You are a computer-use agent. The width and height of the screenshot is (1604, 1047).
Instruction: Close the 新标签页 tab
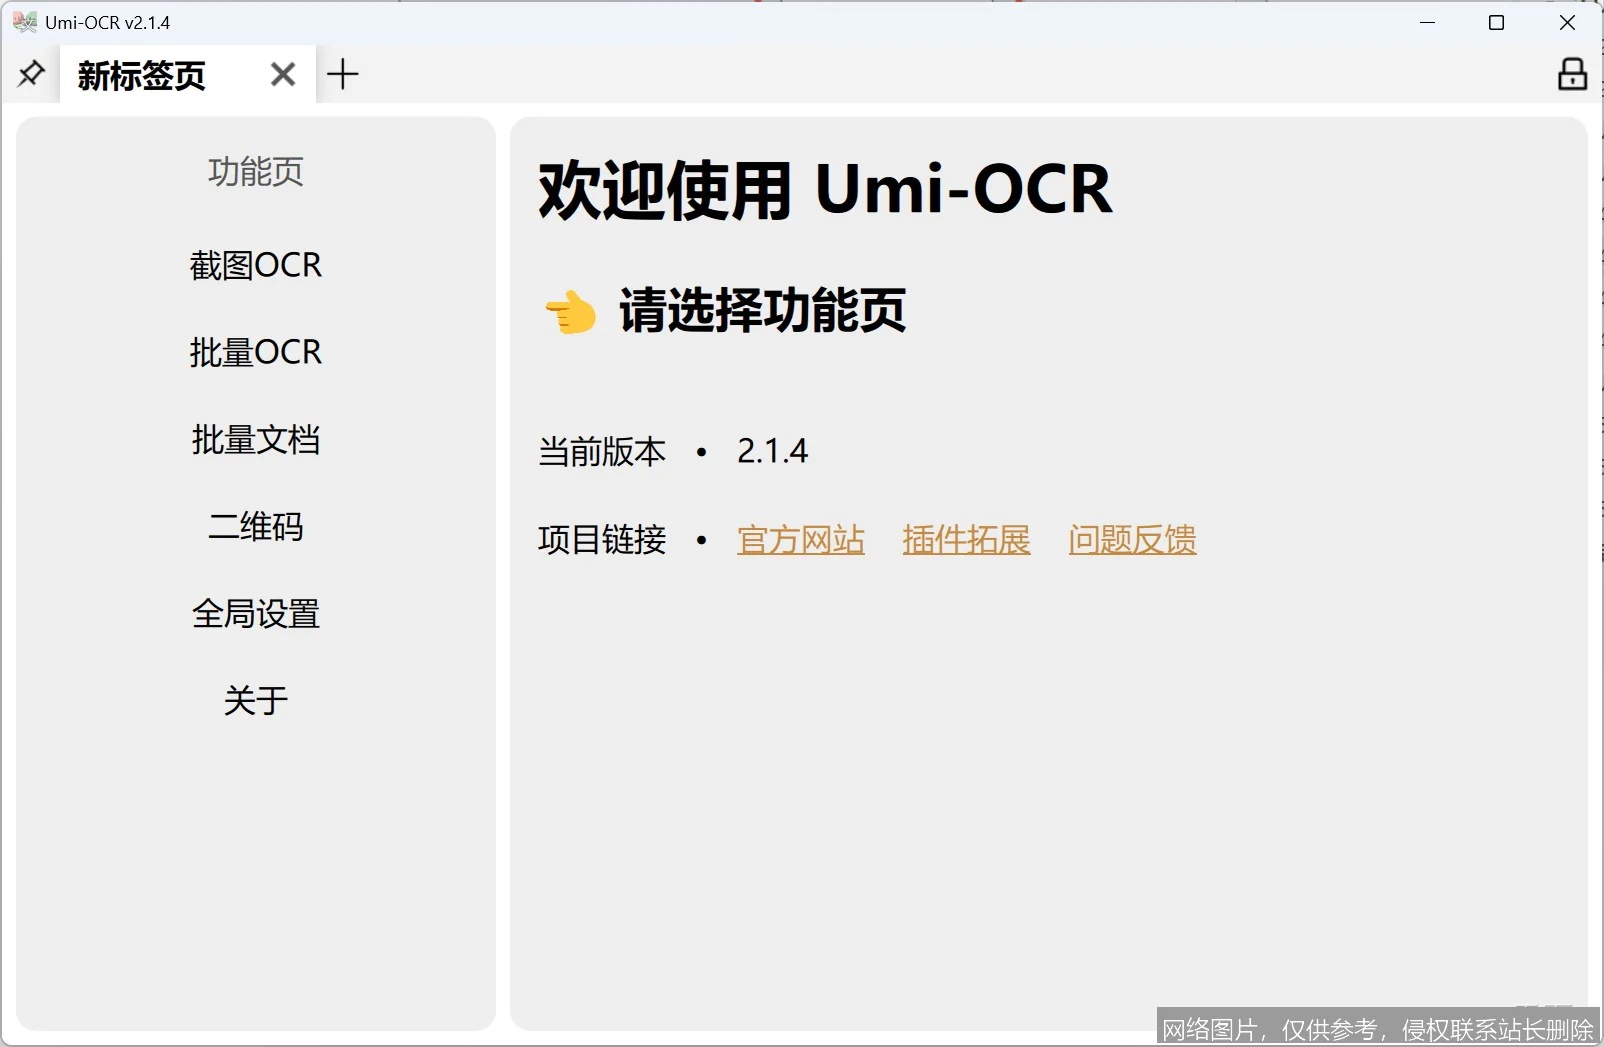coord(282,73)
